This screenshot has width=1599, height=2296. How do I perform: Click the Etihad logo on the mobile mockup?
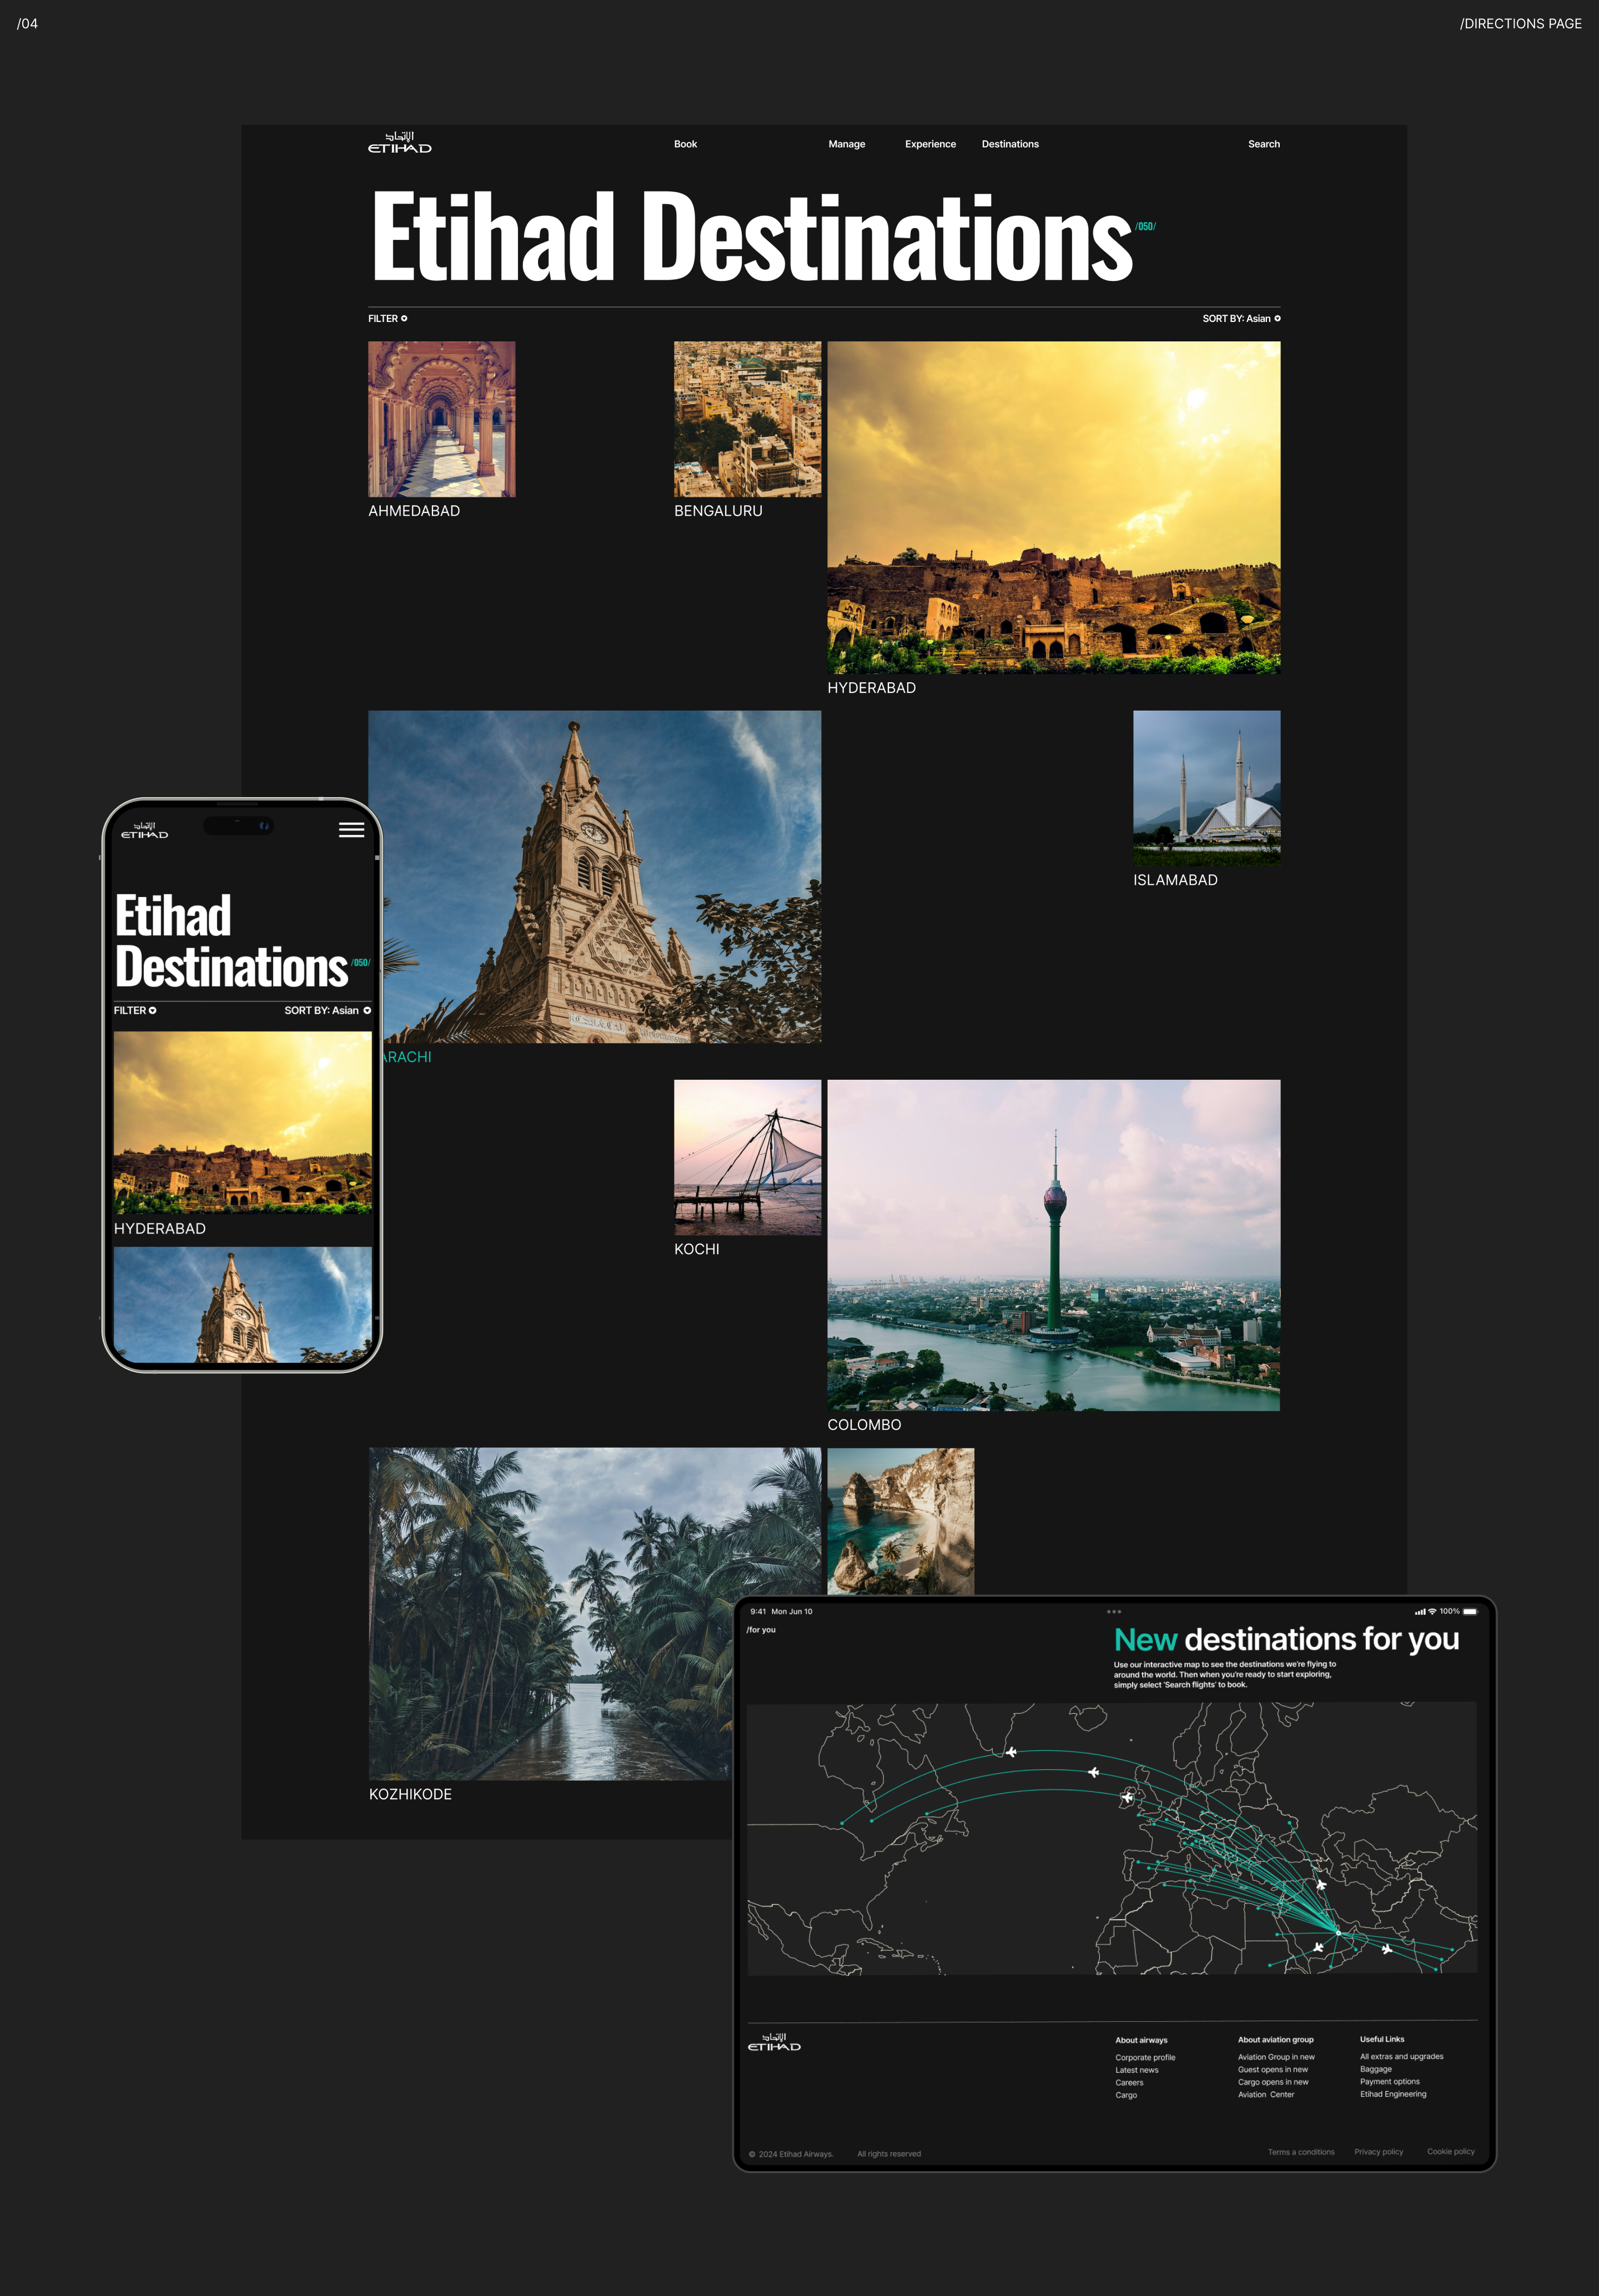coord(144,831)
